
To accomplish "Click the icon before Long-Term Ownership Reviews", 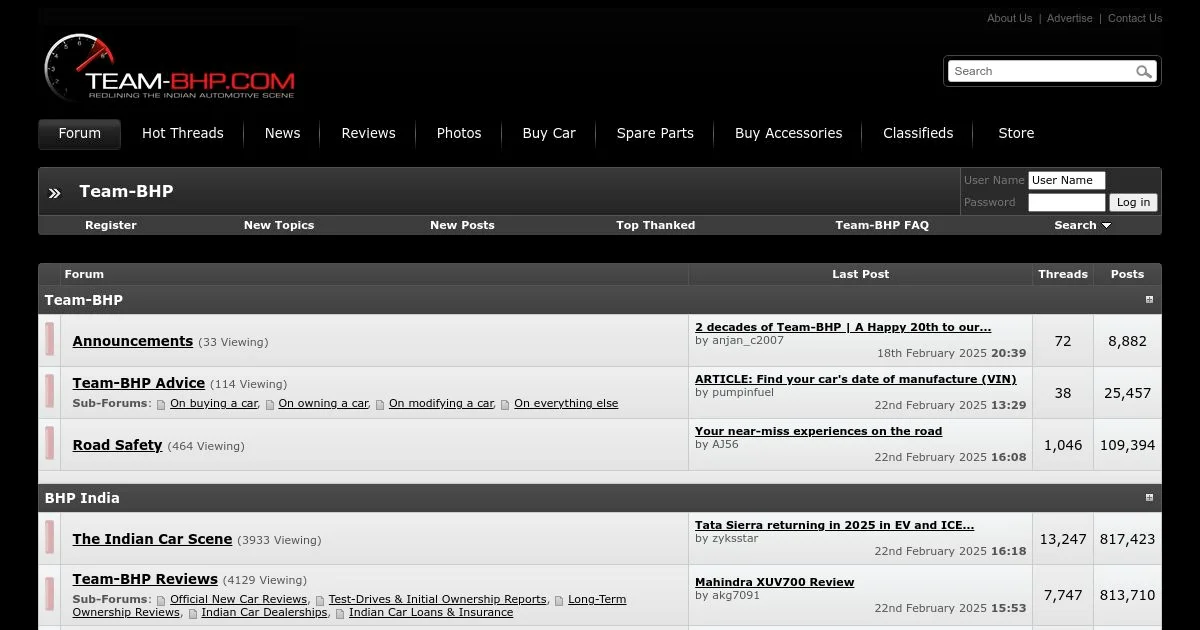I will [559, 600].
